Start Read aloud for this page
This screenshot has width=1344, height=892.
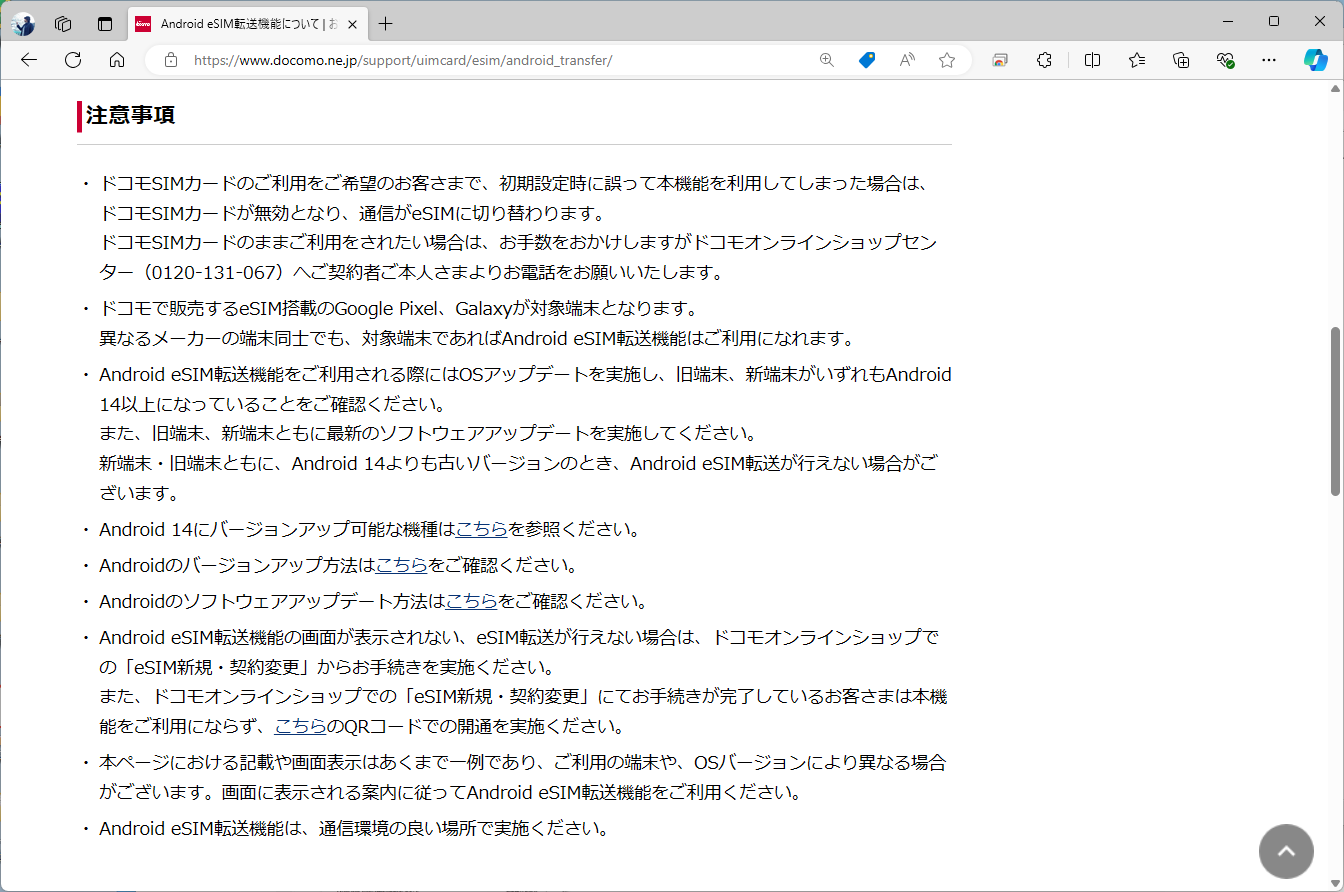coord(906,60)
